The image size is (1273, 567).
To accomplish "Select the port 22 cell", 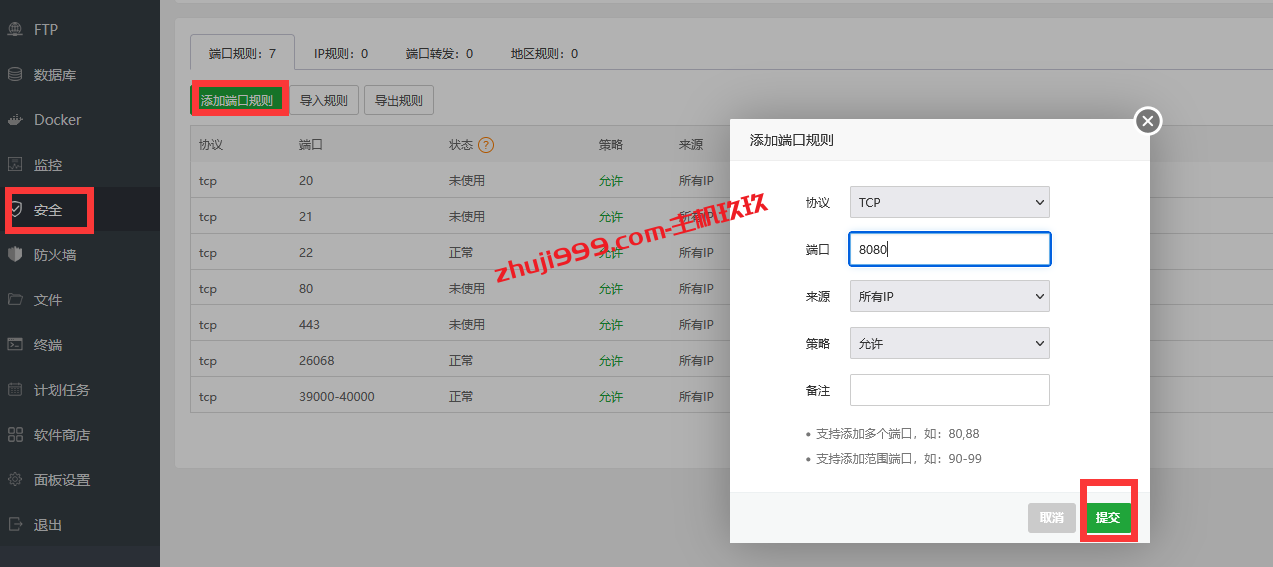I will (306, 252).
